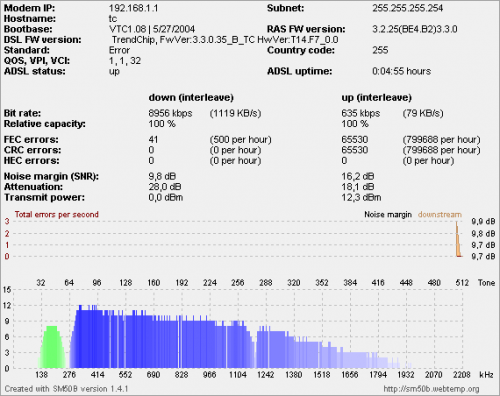500x396 pixels.
Task: Select upstream FEC errors value 65530
Action: click(355, 139)
